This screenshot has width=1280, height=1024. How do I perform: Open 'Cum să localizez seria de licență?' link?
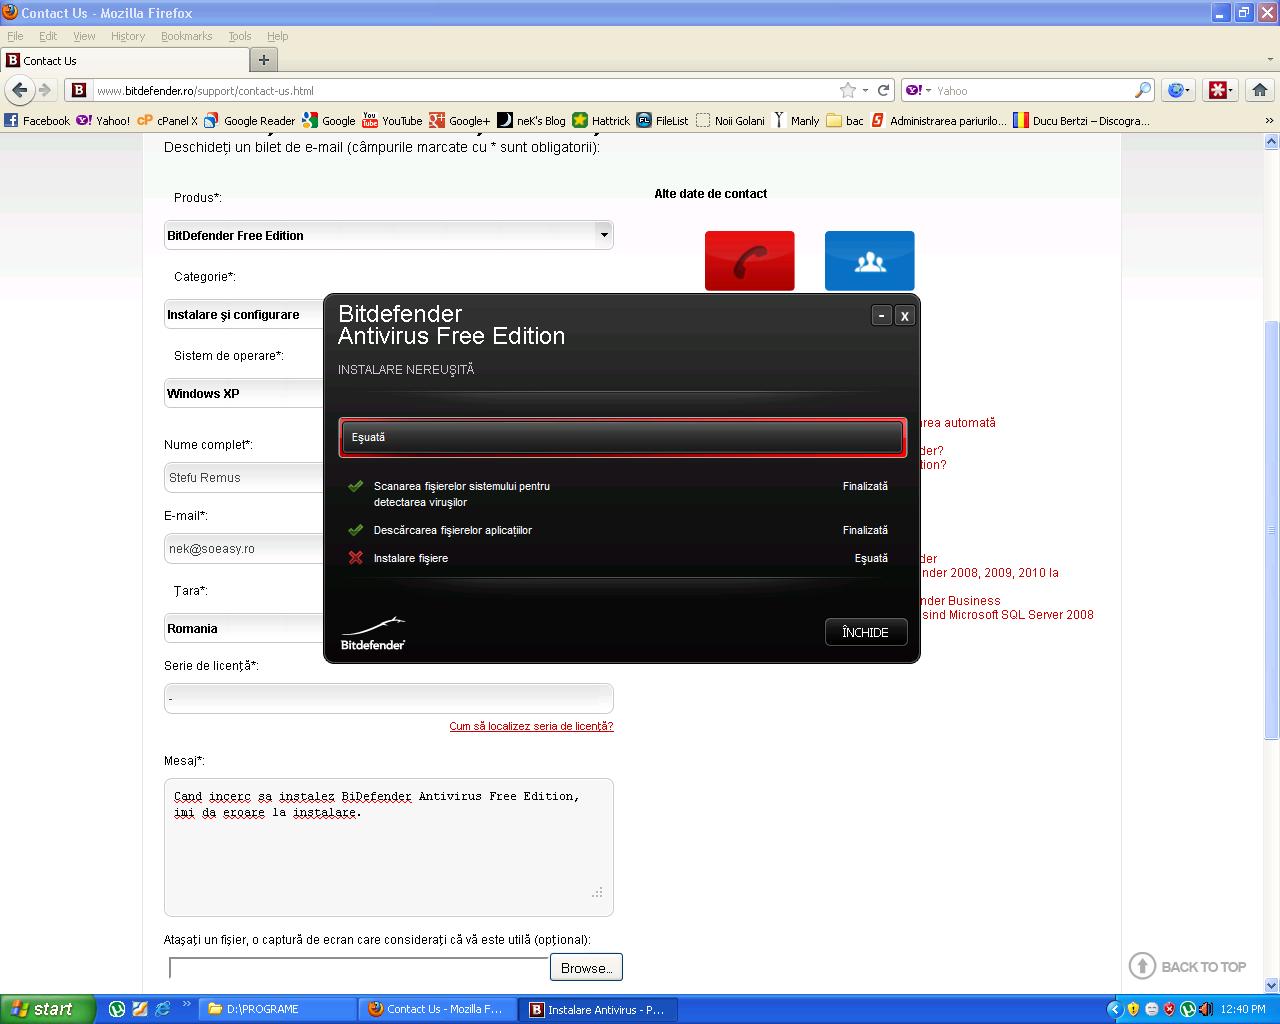(x=531, y=726)
